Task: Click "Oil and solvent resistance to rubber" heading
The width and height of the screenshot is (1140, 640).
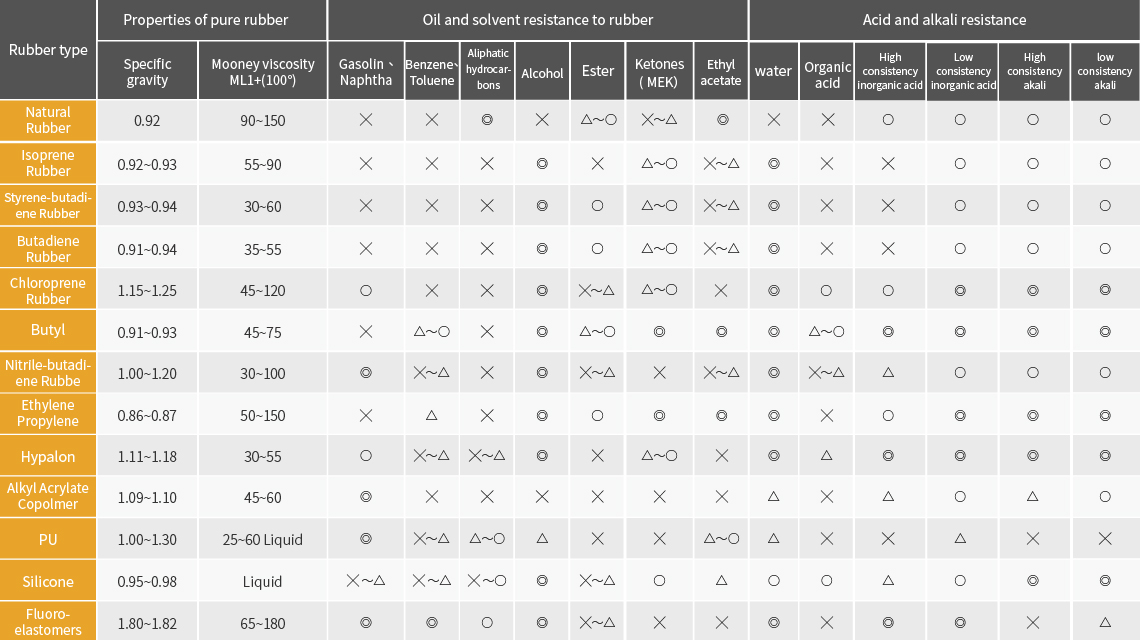Action: (538, 20)
